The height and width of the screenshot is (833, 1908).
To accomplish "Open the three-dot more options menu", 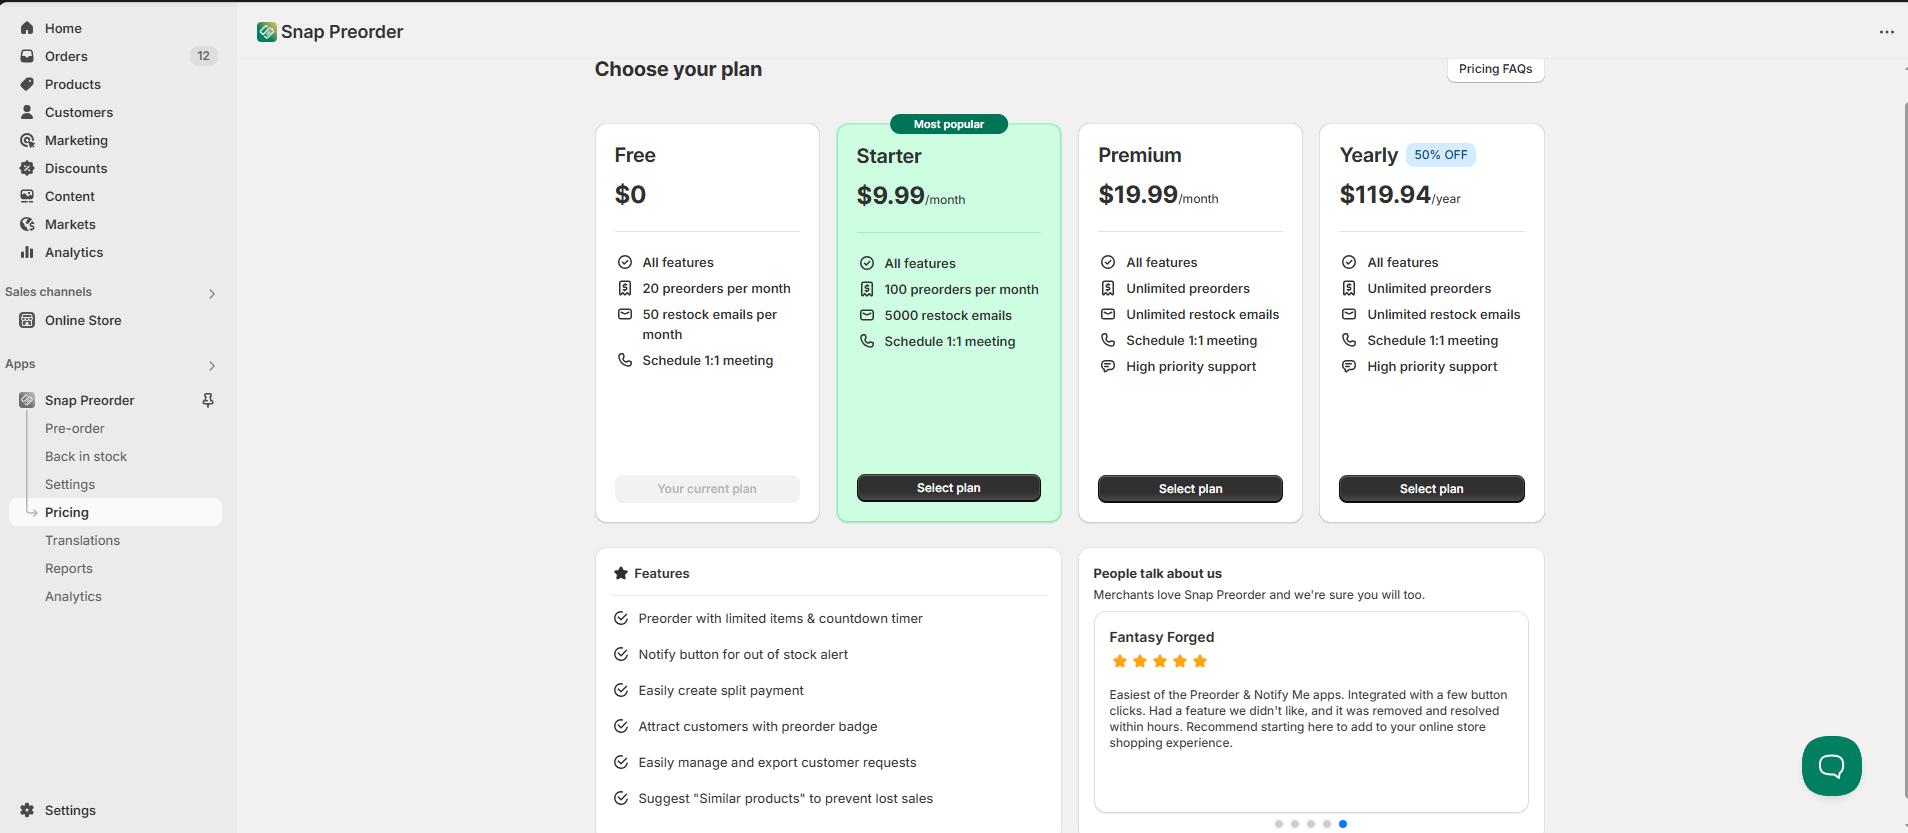I will [1886, 32].
